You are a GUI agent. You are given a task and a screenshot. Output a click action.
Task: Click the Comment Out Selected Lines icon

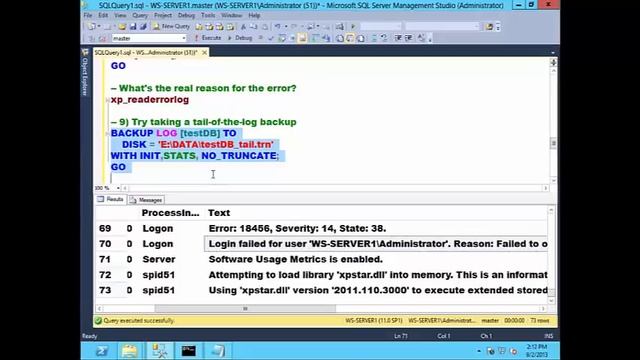click(374, 38)
